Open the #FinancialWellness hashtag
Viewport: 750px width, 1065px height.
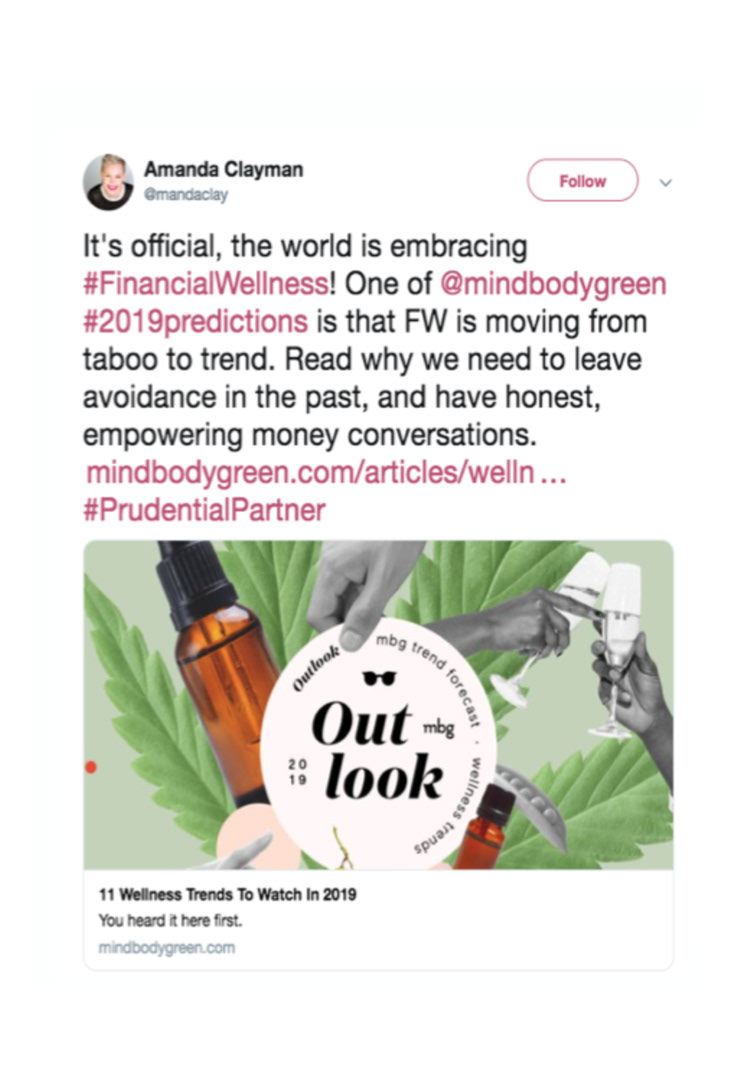click(206, 283)
